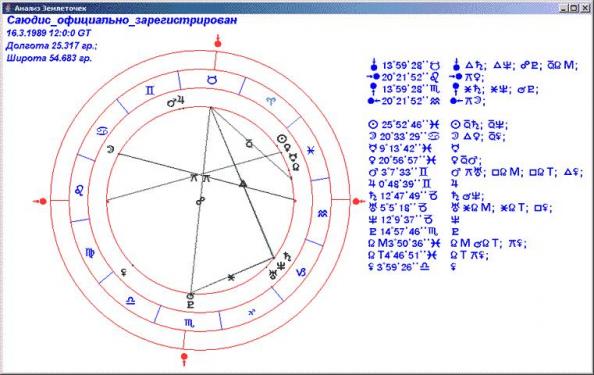
Task: Click the date line 16.3.1989 12:0:0 GT
Action: 48,33
